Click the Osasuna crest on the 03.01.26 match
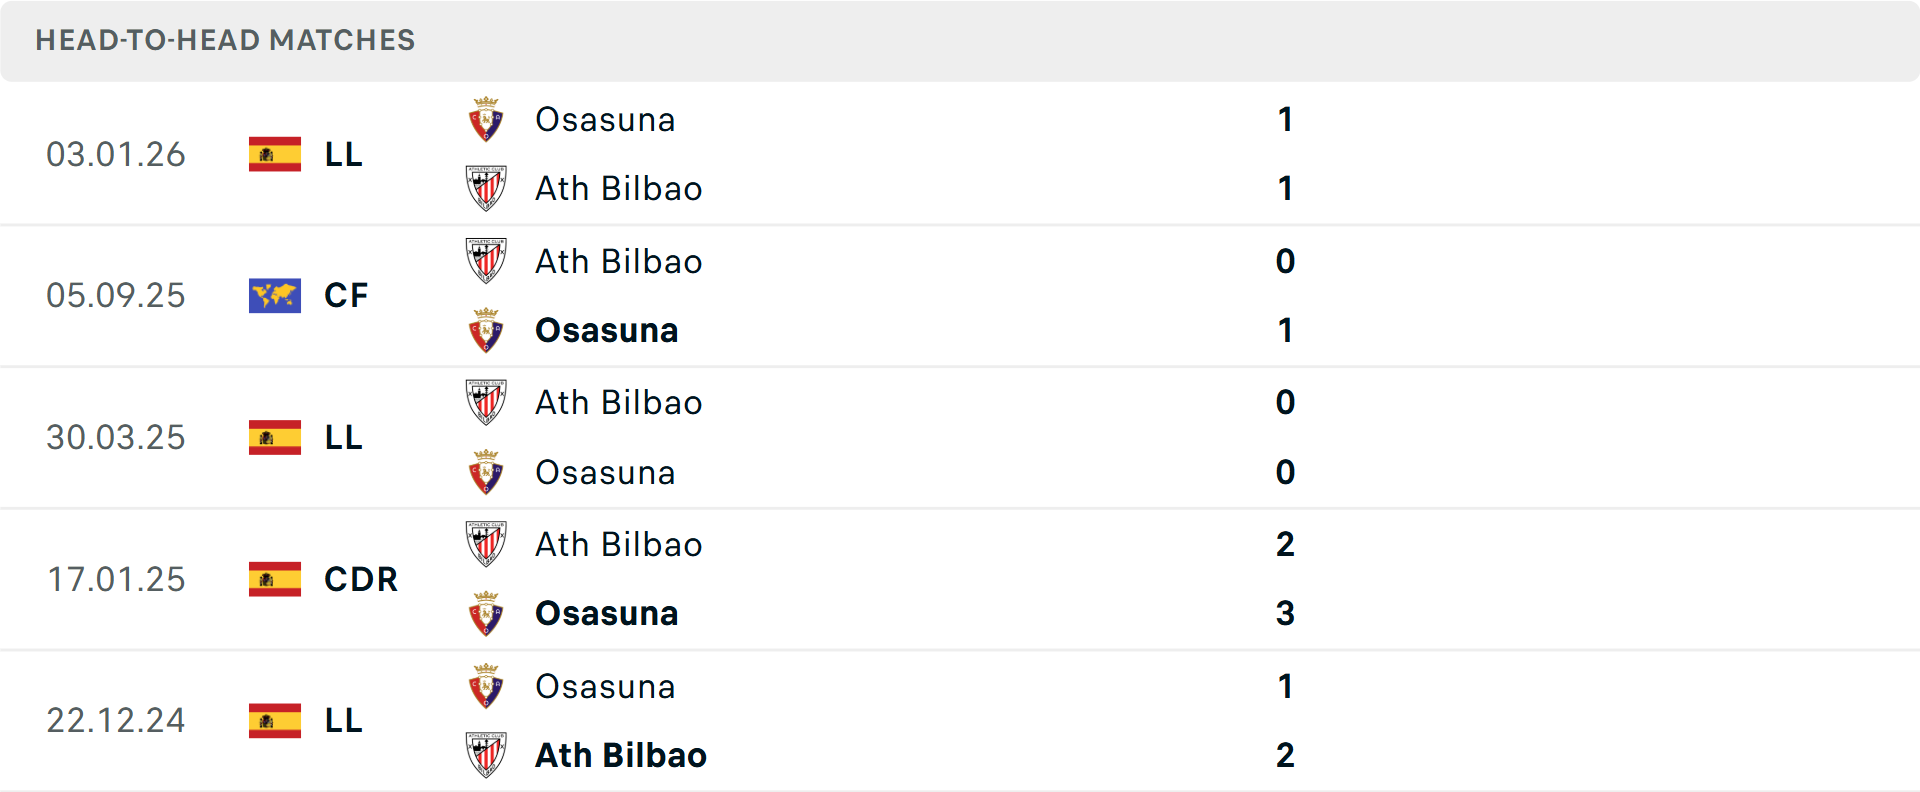Viewport: 1920px width, 792px height. point(486,119)
